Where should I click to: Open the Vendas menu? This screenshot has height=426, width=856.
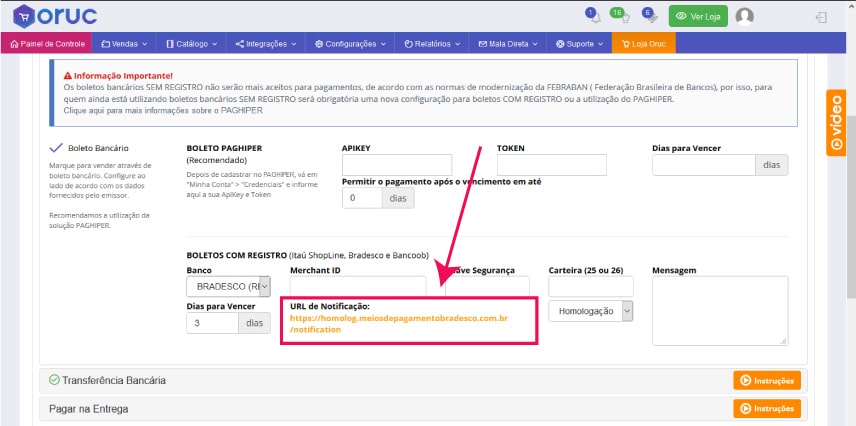click(124, 44)
